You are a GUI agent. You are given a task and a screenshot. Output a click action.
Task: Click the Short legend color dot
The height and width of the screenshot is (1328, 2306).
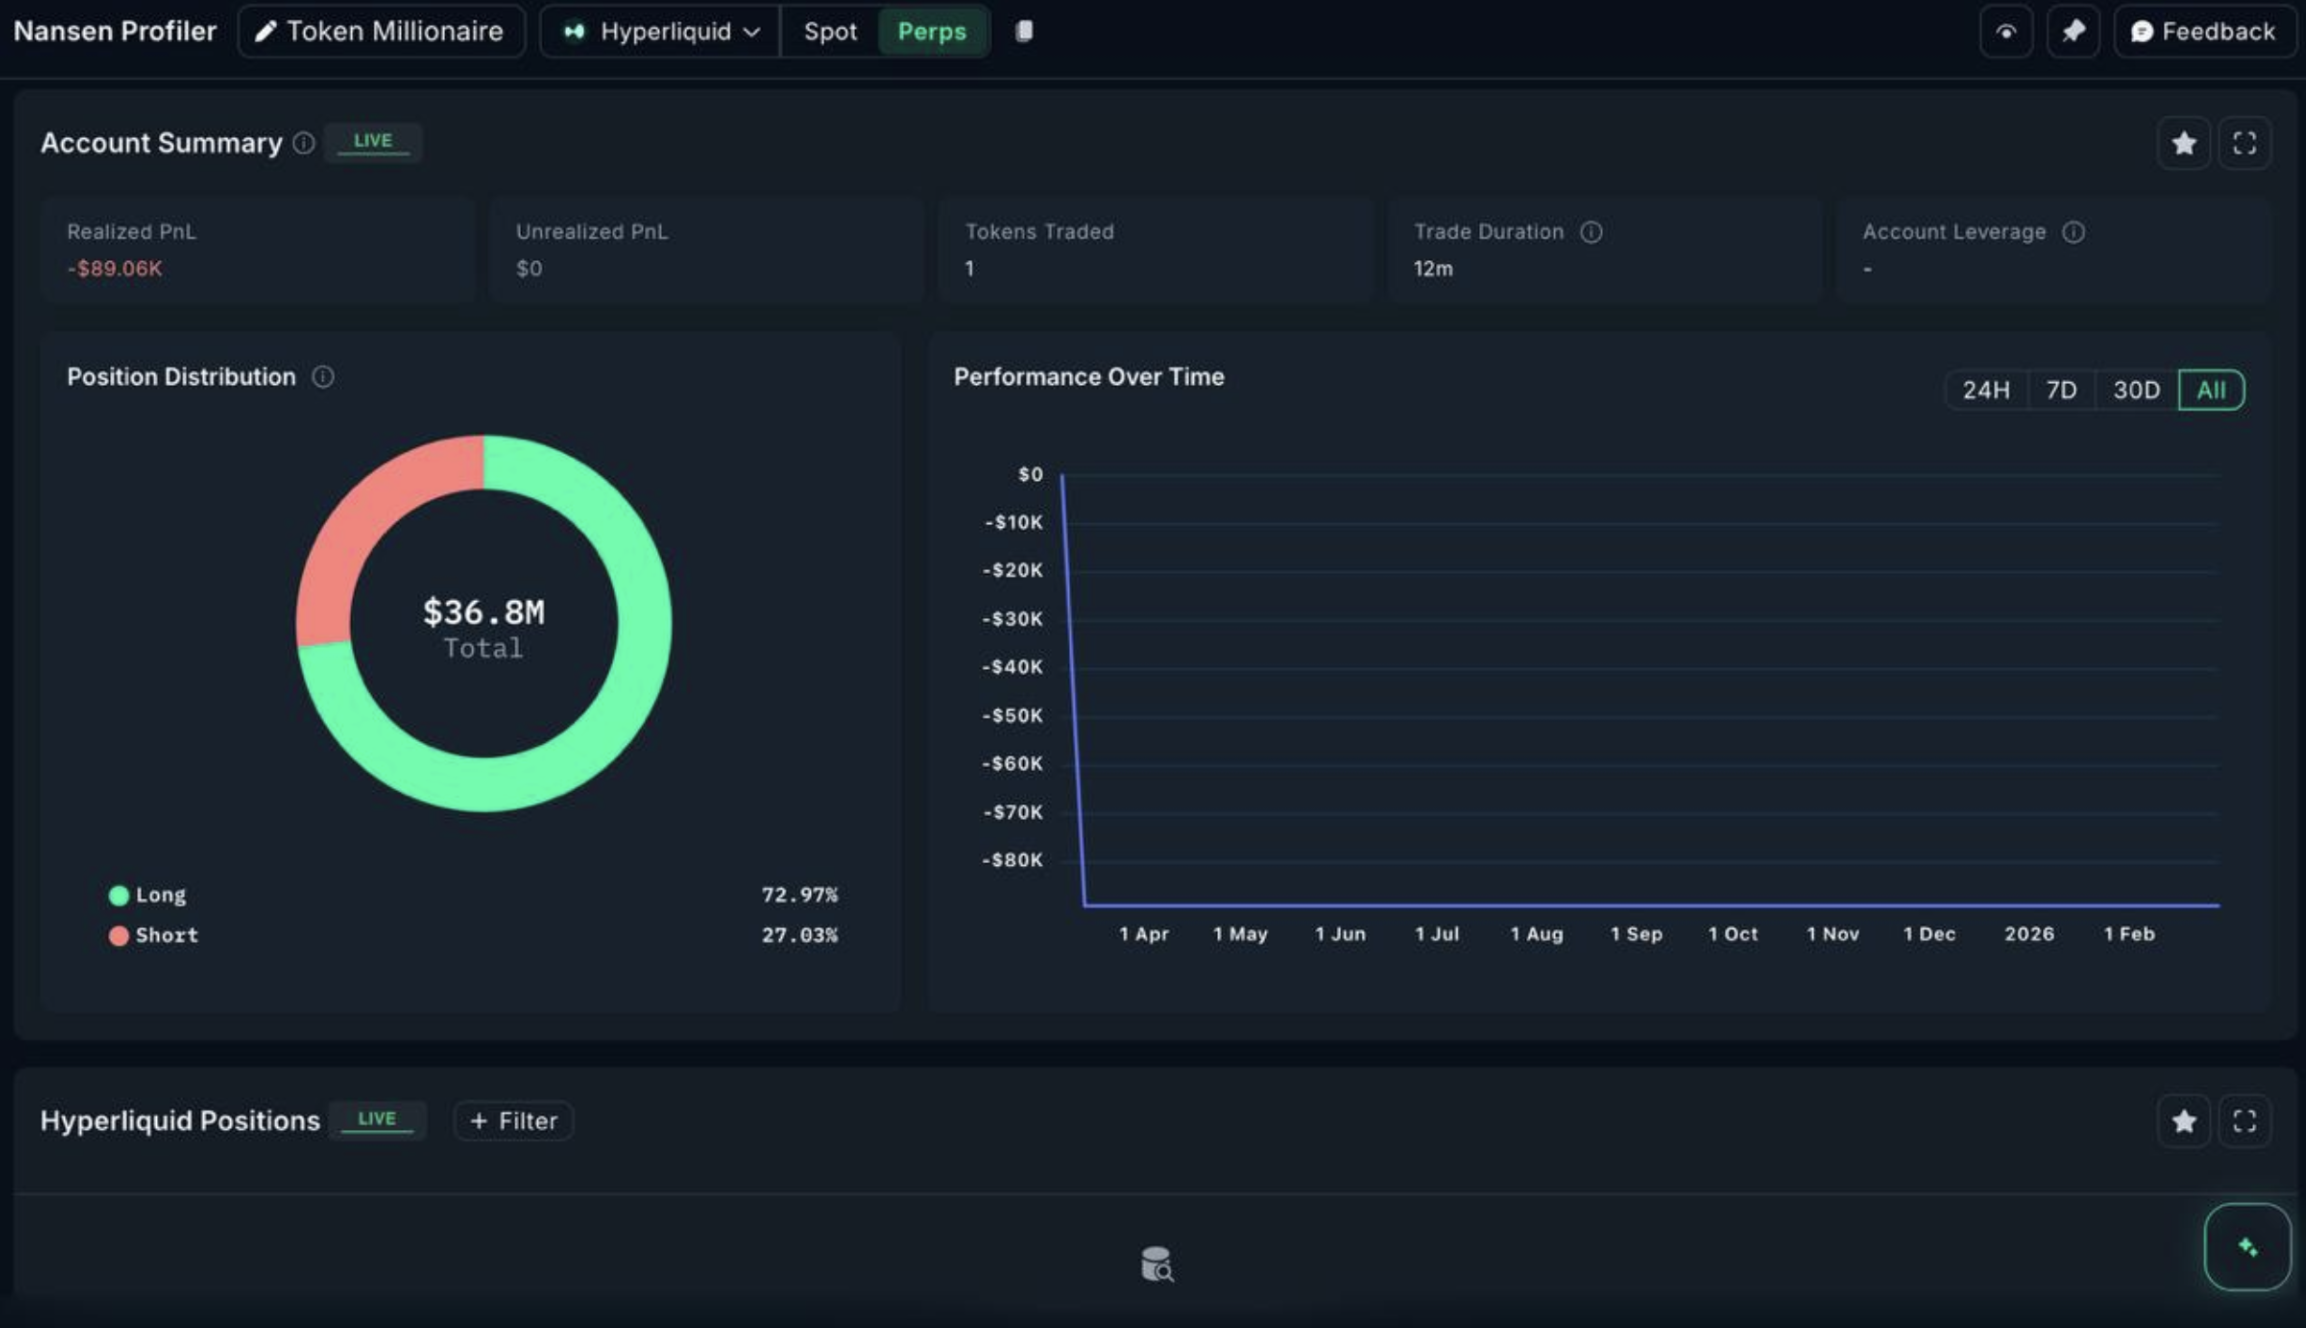pyautogui.click(x=119, y=936)
